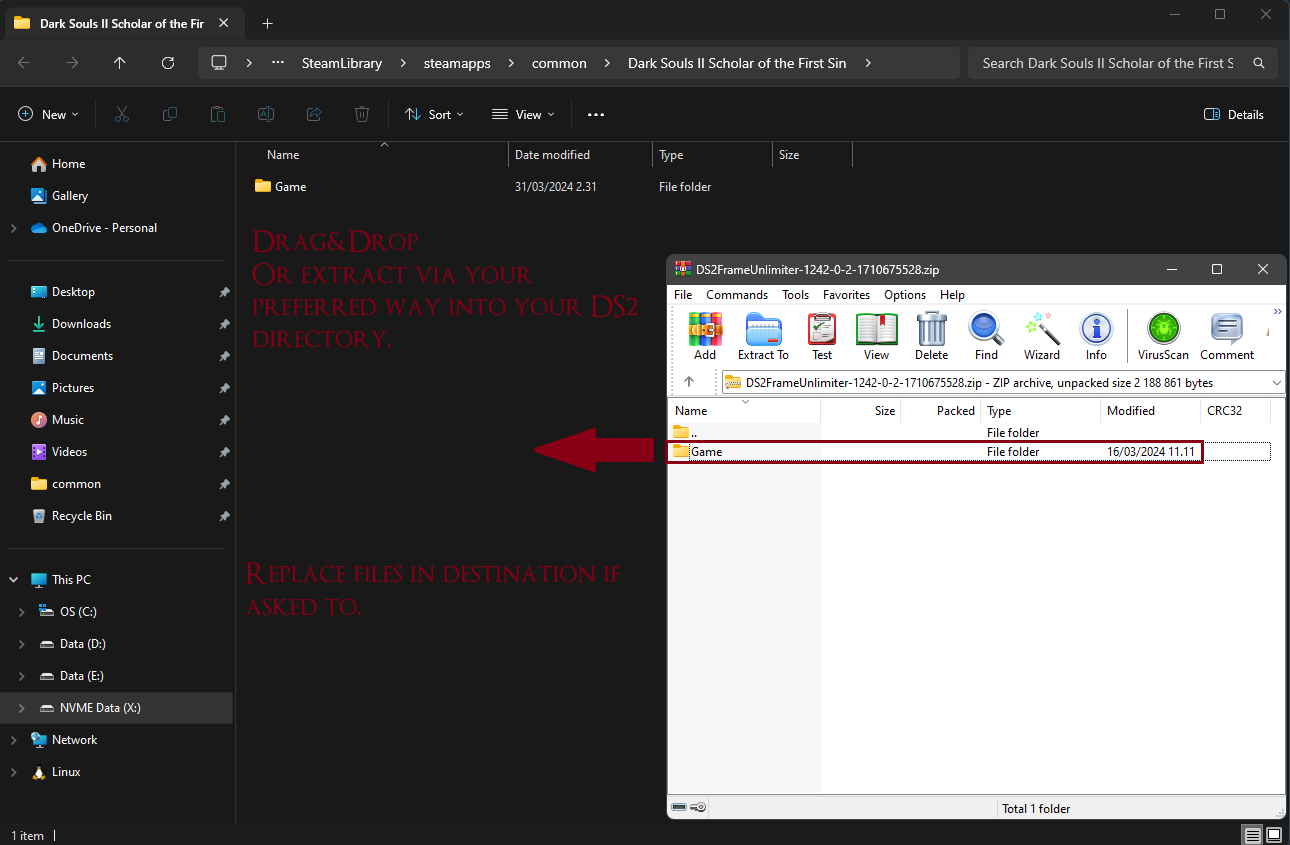Image resolution: width=1290 pixels, height=845 pixels.
Task: Run VirusScan from the WinRAR toolbar
Action: (x=1163, y=328)
